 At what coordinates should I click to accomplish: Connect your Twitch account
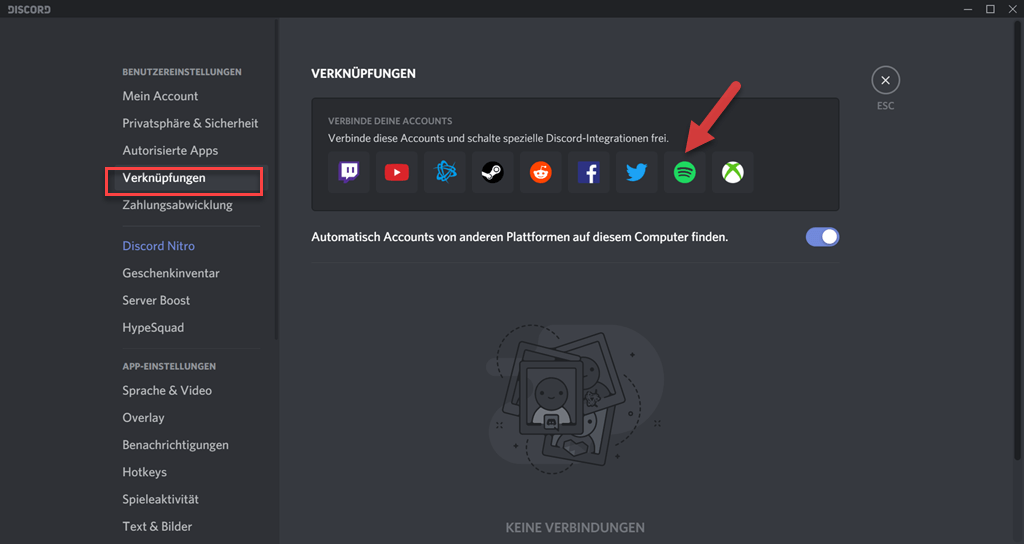pos(349,172)
